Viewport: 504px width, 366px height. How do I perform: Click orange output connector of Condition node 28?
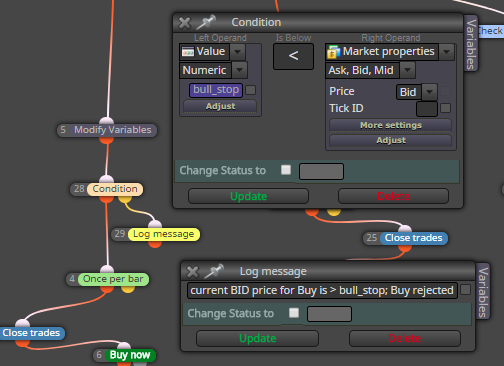[107, 199]
